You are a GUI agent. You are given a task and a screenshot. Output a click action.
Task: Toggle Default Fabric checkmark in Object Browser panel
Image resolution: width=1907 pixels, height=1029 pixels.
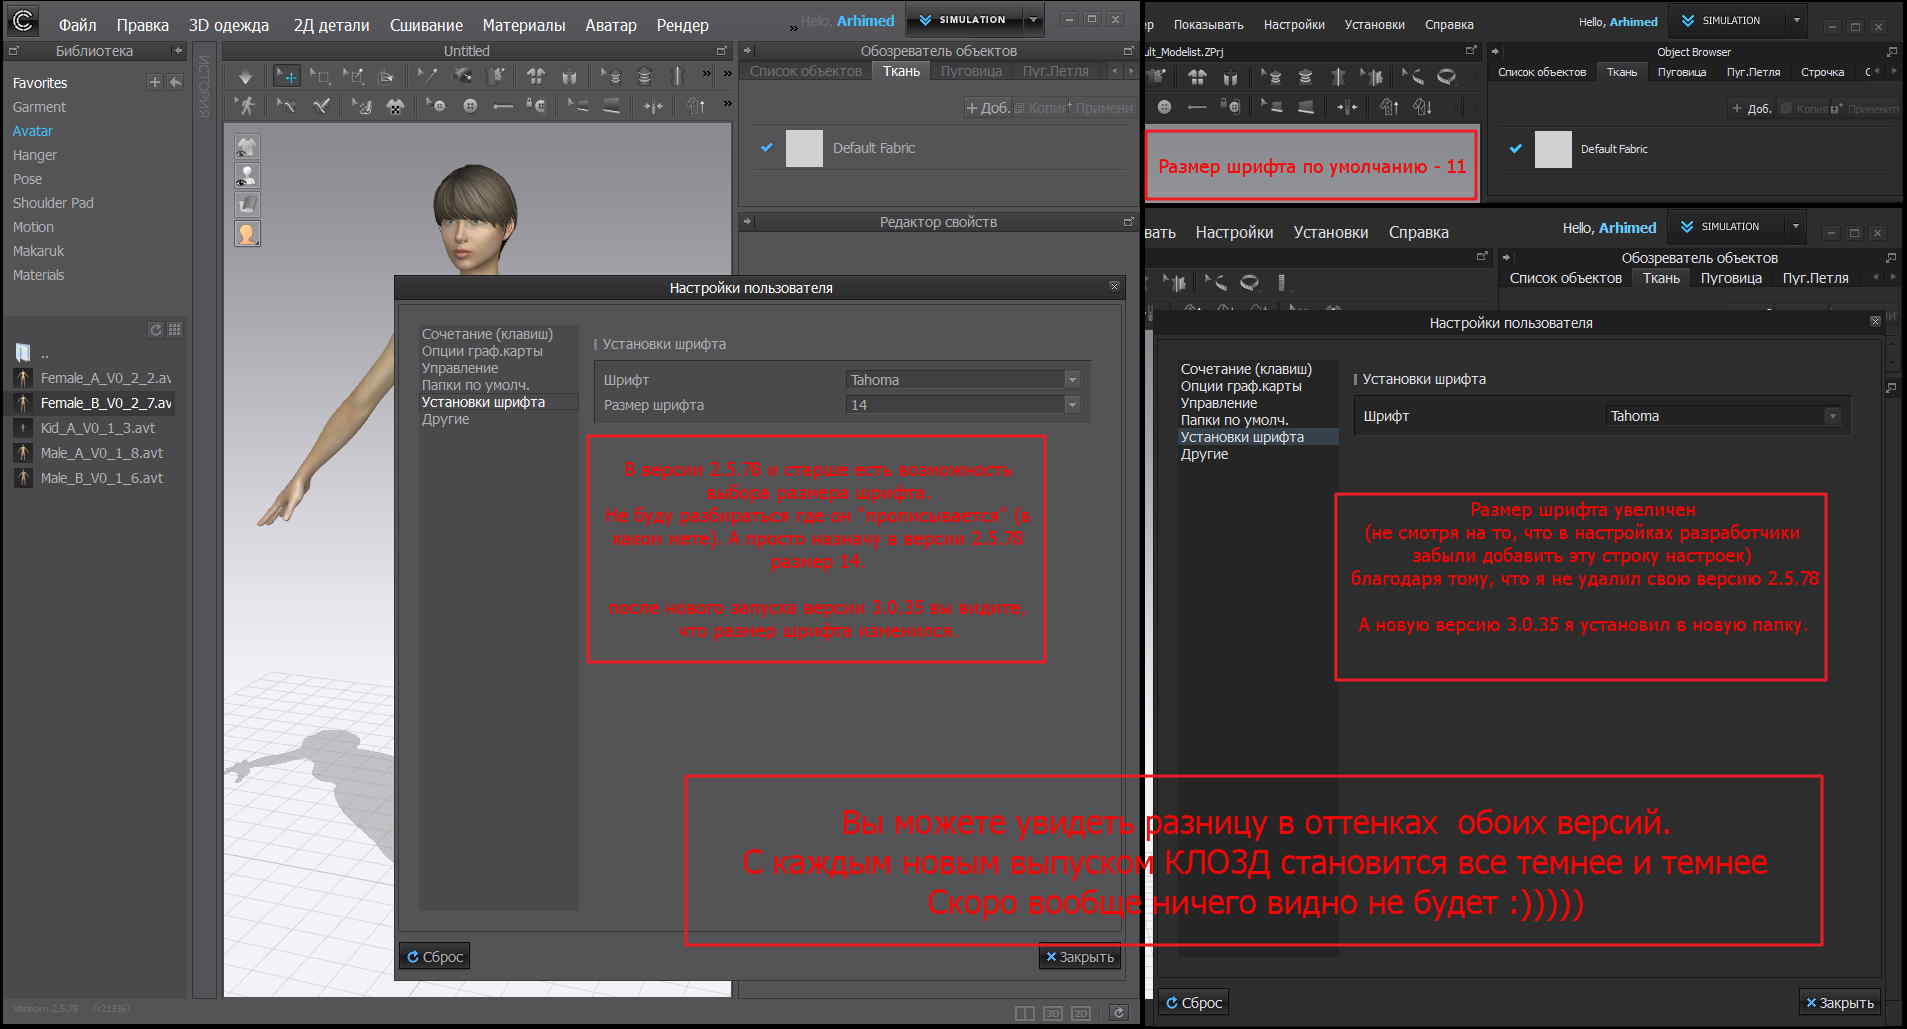[1516, 149]
